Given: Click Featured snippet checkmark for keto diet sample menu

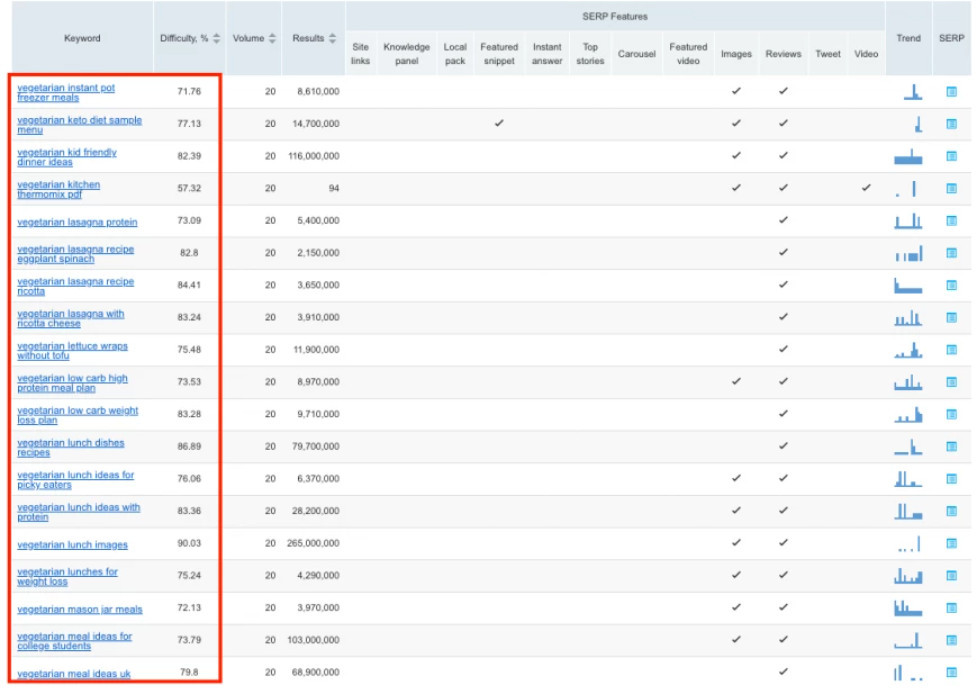Looking at the screenshot, I should tap(498, 123).
